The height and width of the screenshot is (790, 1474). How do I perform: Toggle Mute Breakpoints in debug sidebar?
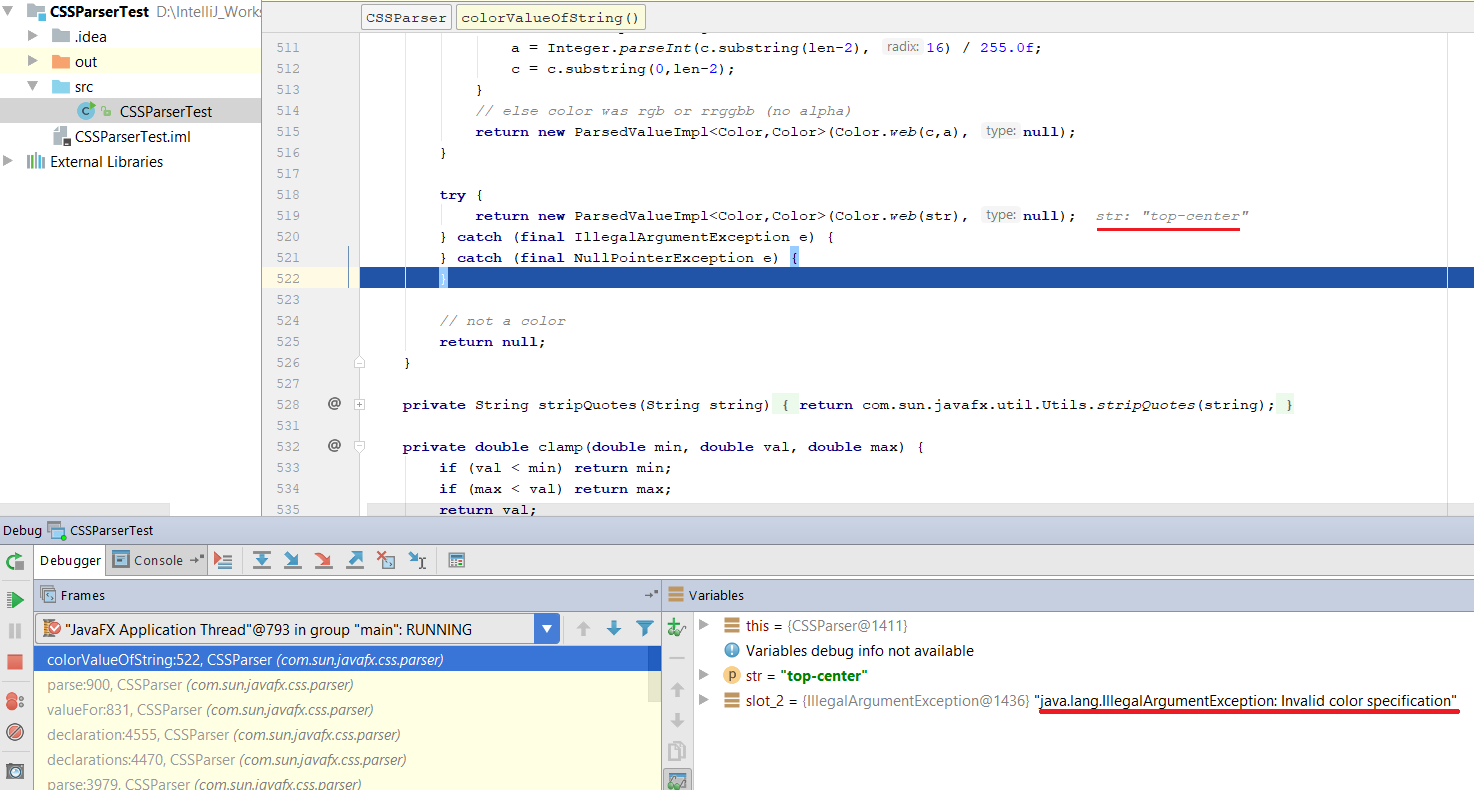pos(15,732)
